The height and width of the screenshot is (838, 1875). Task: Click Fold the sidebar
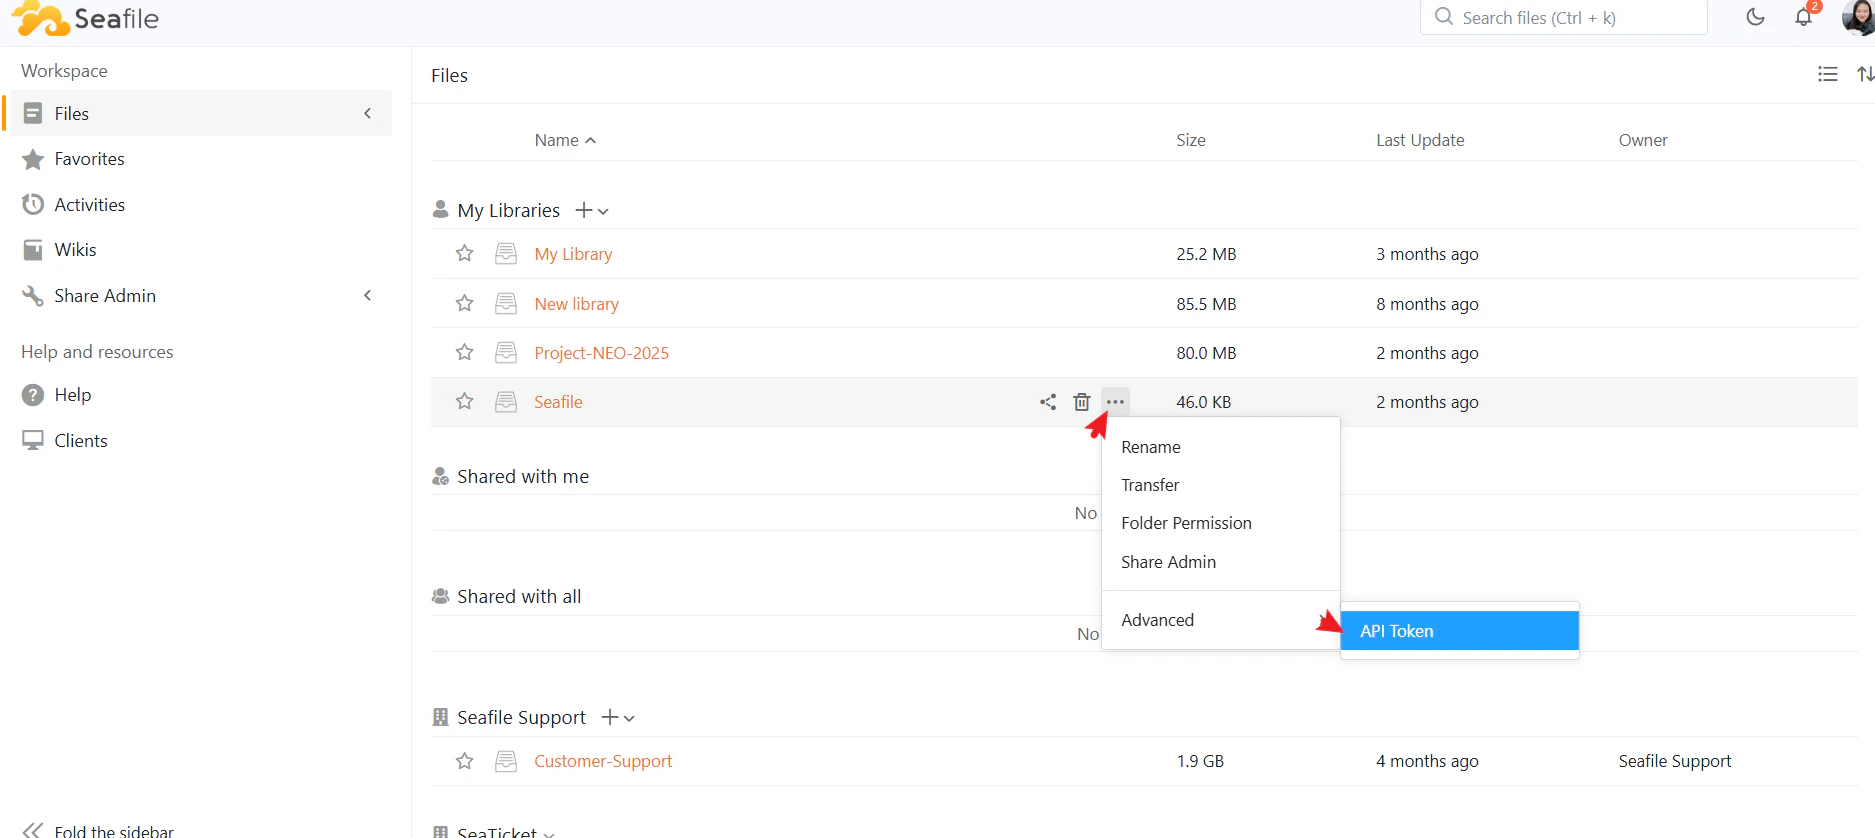pos(98,830)
